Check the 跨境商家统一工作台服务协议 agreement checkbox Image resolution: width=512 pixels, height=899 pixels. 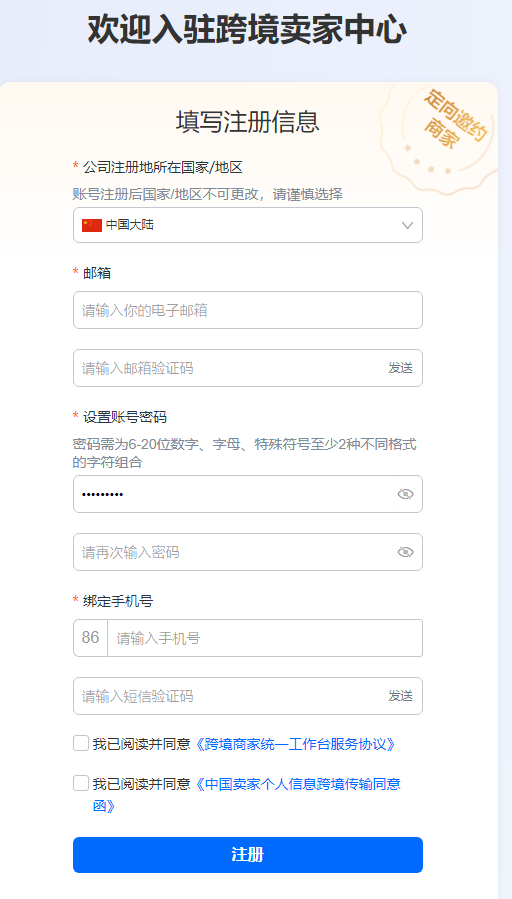coord(81,743)
